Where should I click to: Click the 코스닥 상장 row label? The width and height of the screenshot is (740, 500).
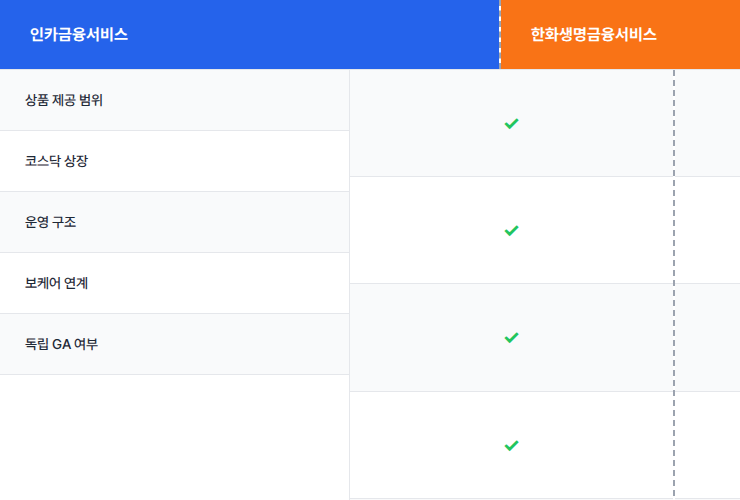point(57,161)
